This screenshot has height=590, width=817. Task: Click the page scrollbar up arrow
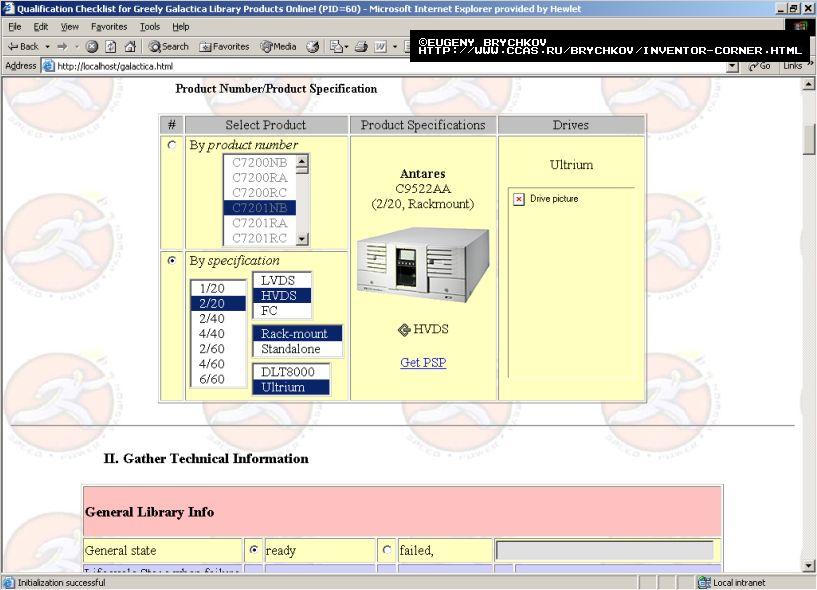pyautogui.click(x=808, y=83)
